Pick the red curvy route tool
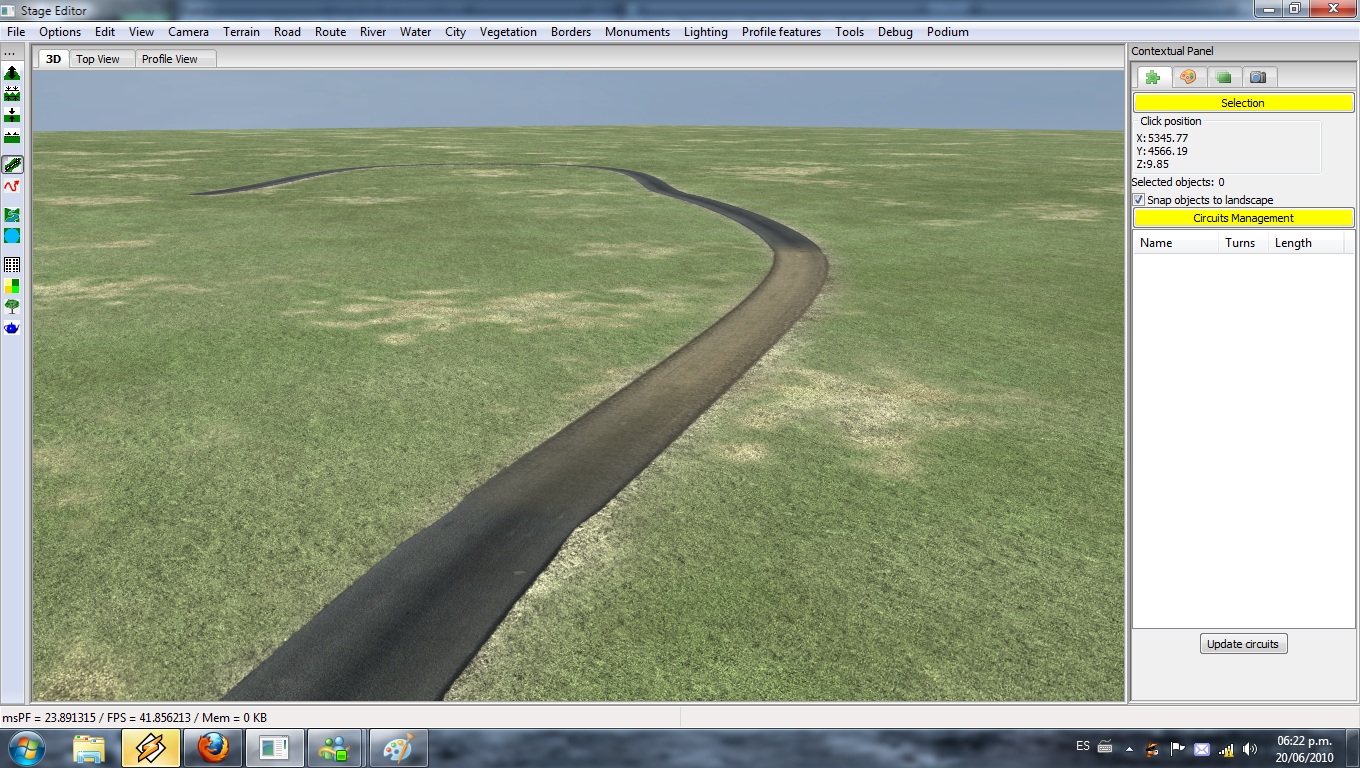The height and width of the screenshot is (768, 1360). tap(12, 187)
